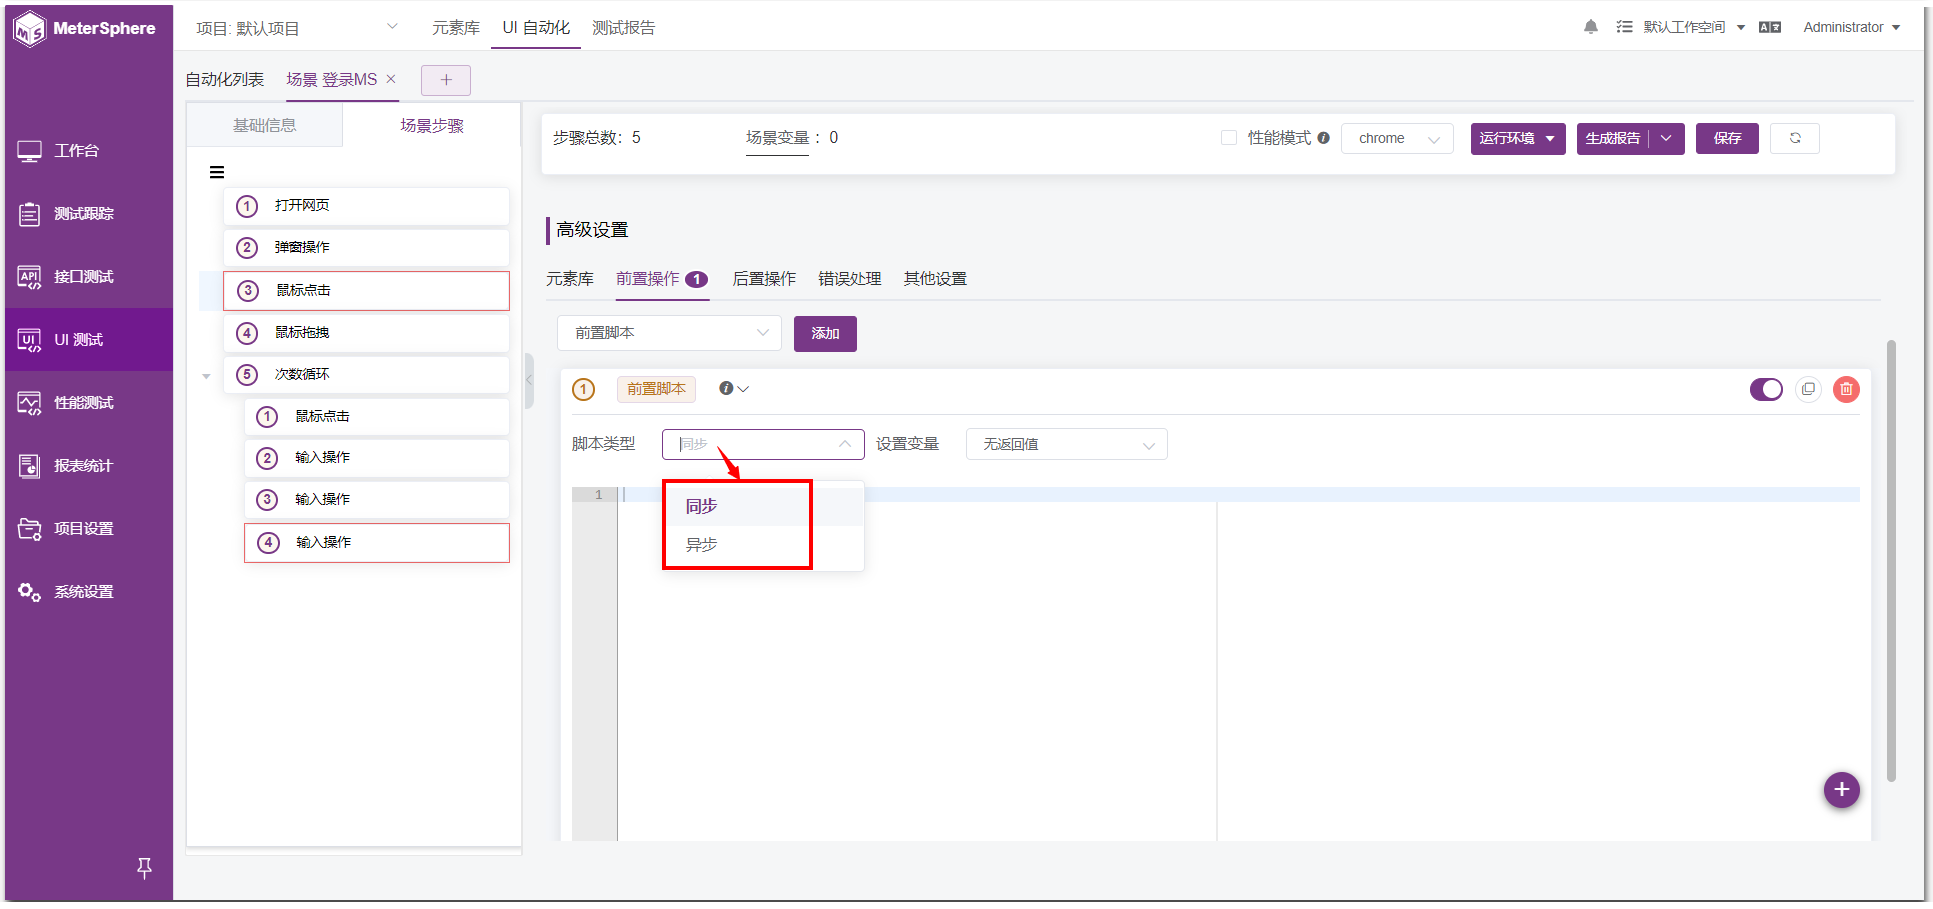
Task: Open the hamburger menu above the step list
Action: click(x=217, y=172)
